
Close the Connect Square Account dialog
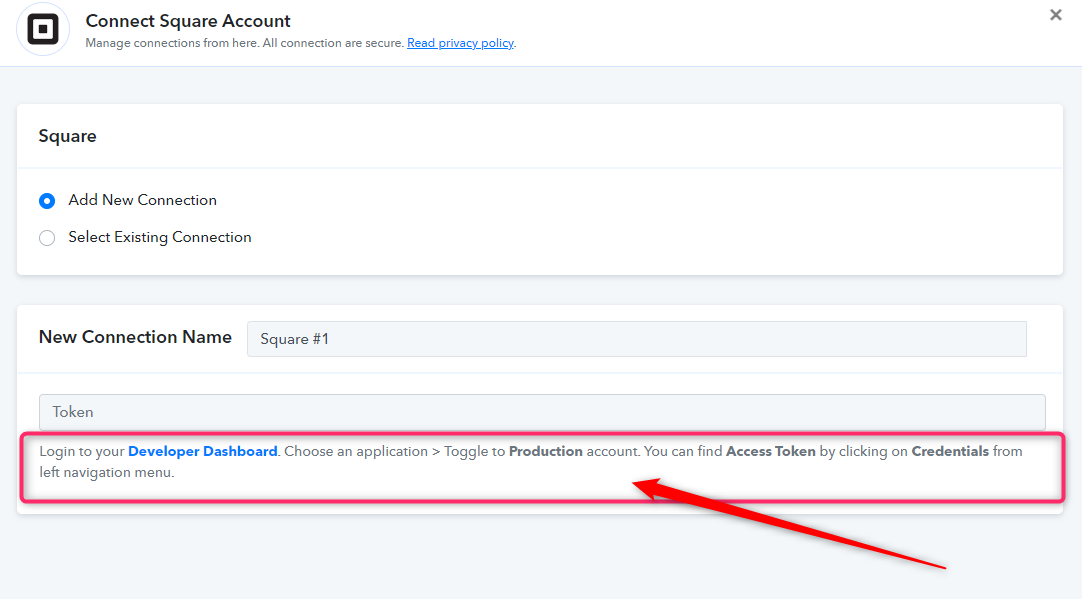click(1055, 15)
